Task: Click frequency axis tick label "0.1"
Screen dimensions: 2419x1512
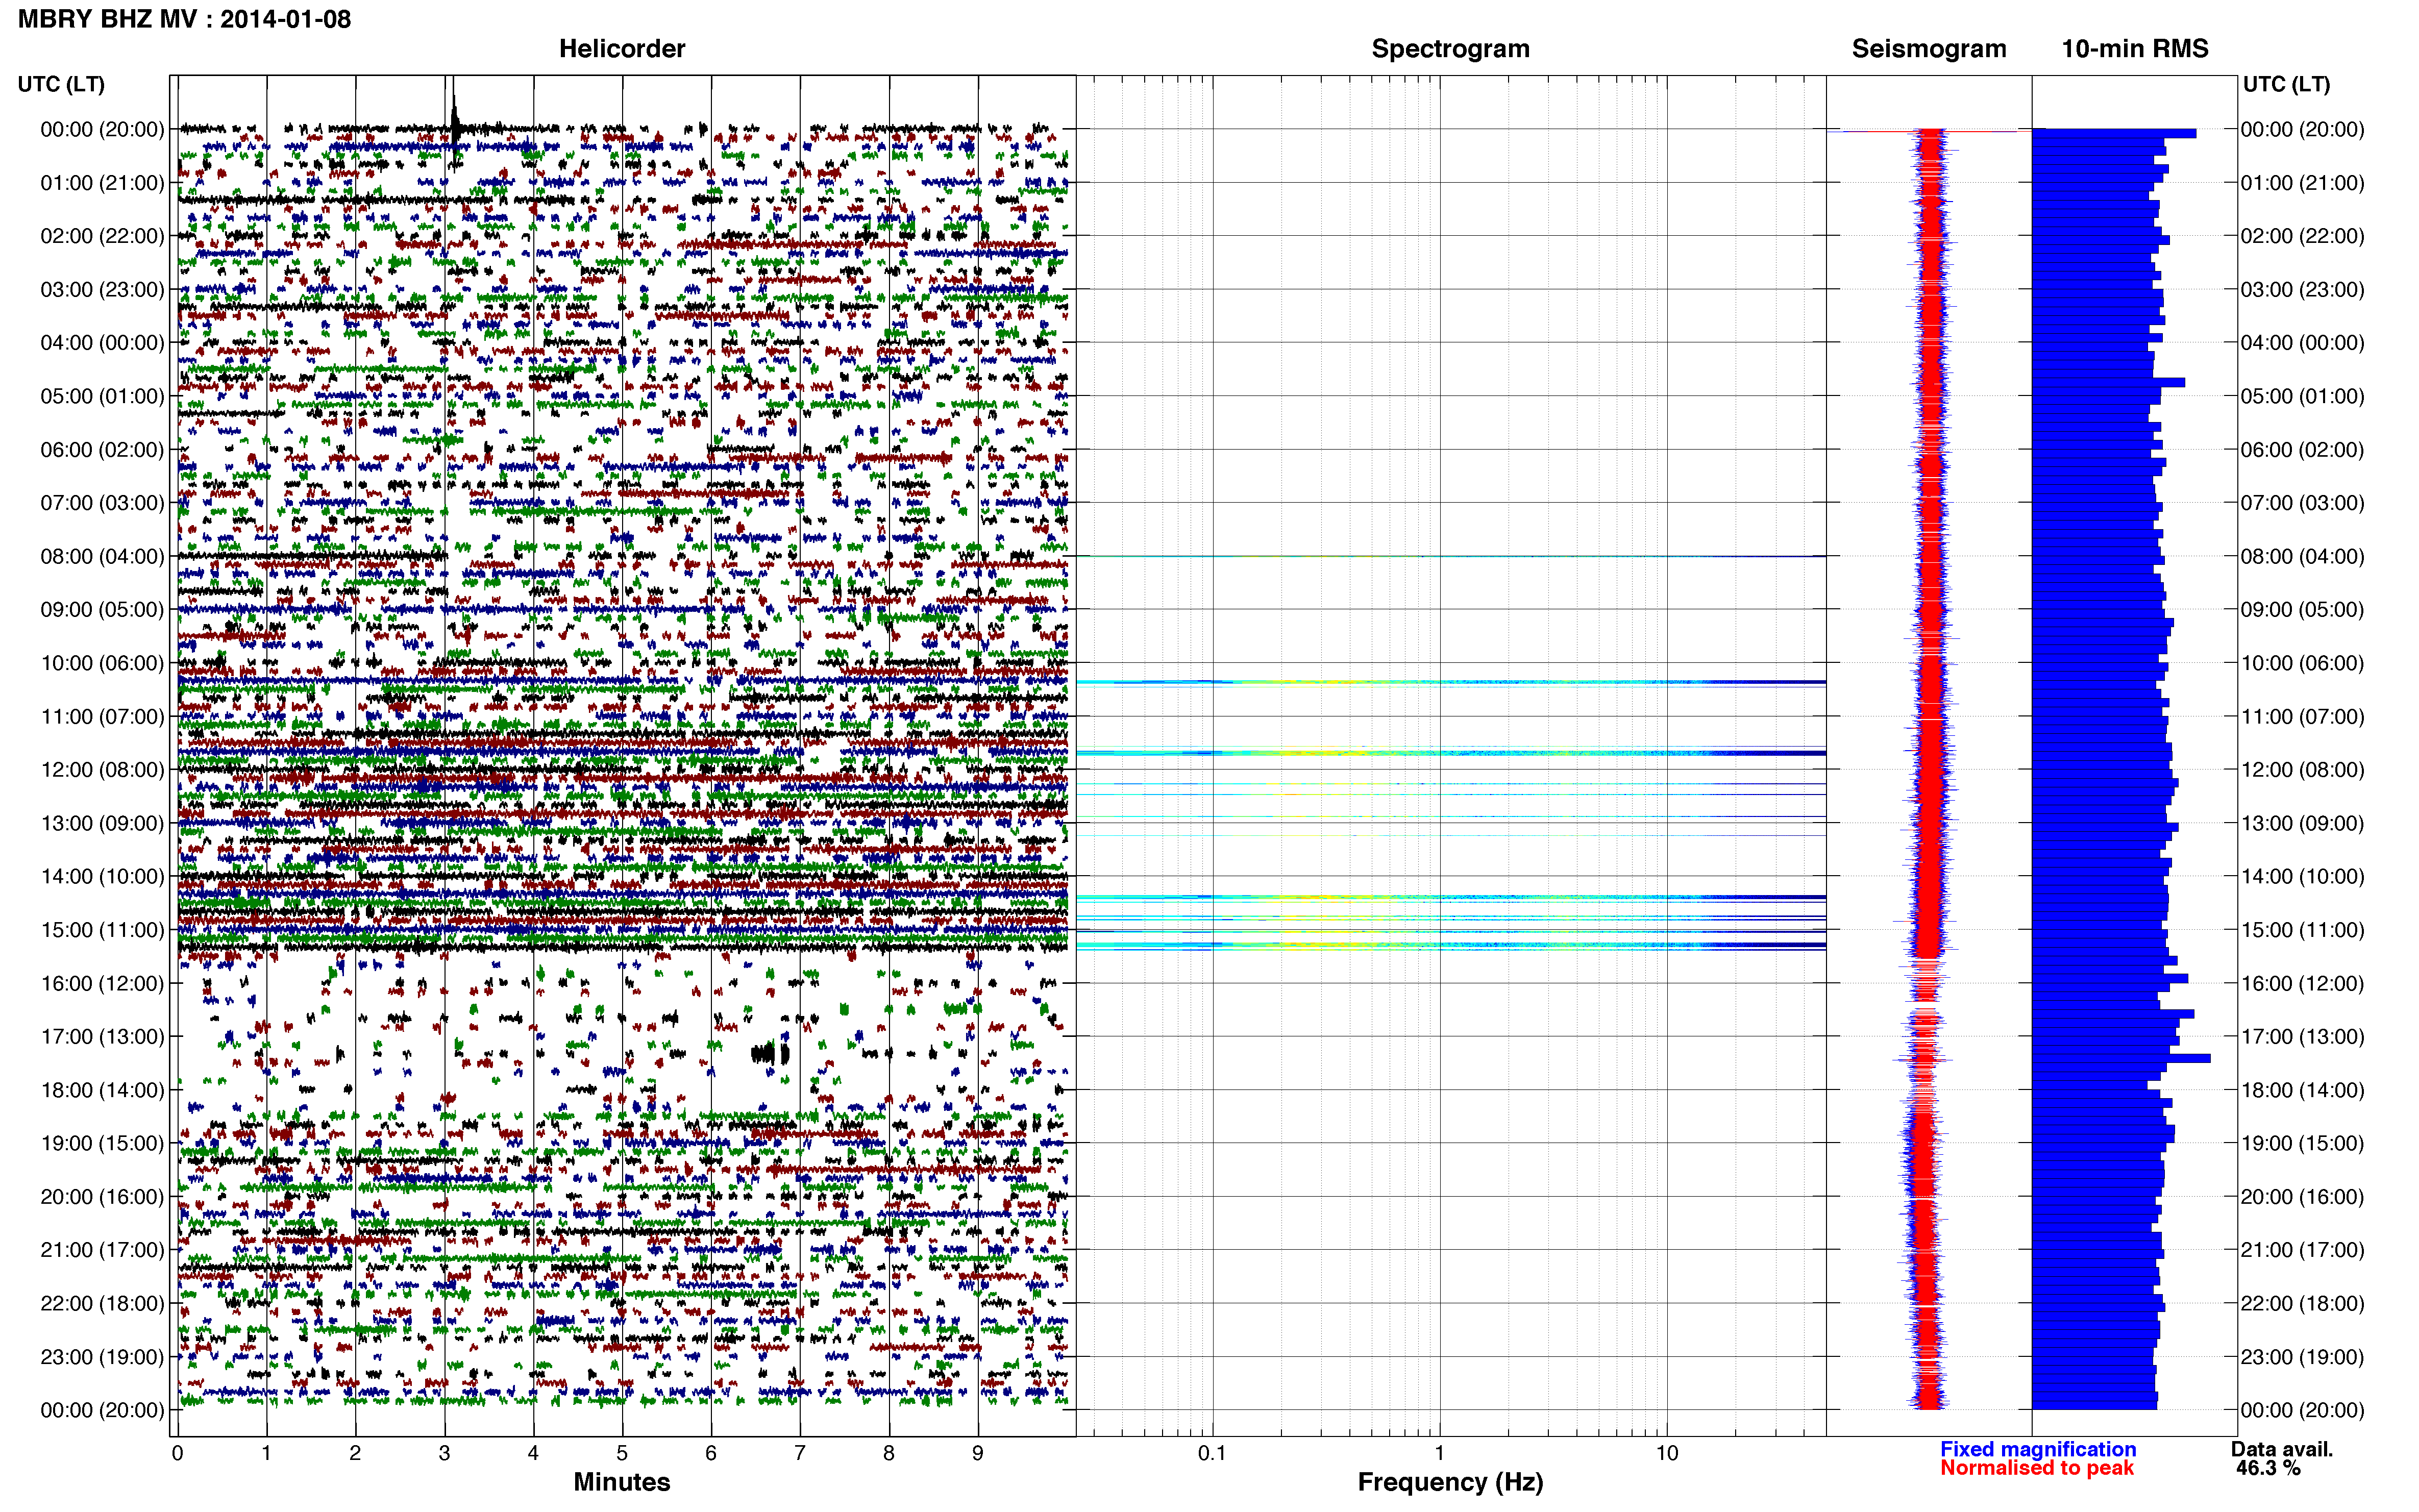Action: (x=1212, y=1453)
